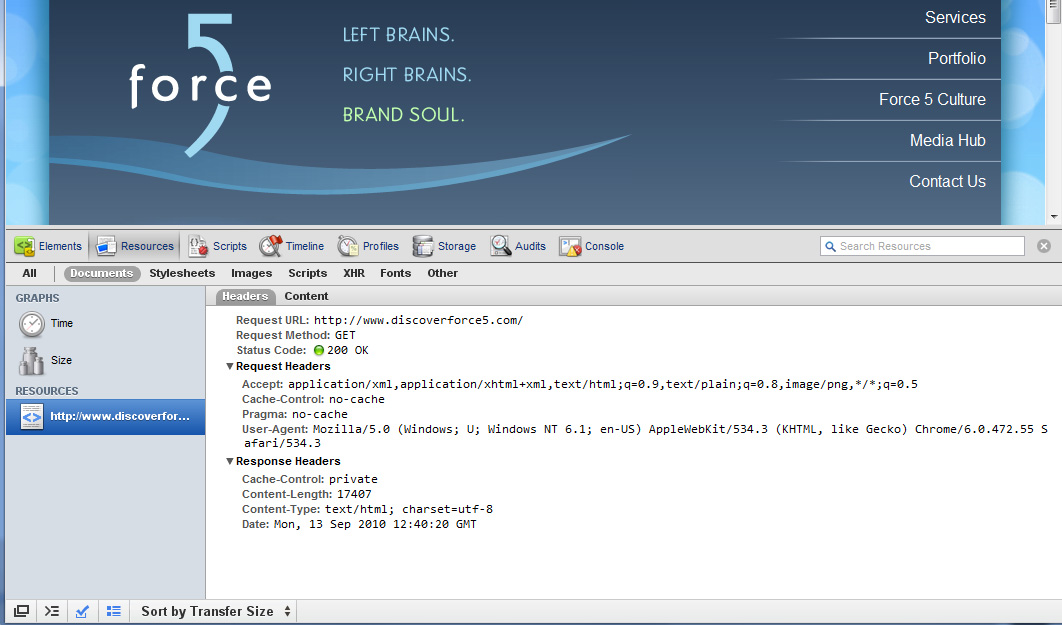Screen dimensions: 1062x625
Task: Click the request Cache-Control no-cache header
Action: [x=313, y=400]
